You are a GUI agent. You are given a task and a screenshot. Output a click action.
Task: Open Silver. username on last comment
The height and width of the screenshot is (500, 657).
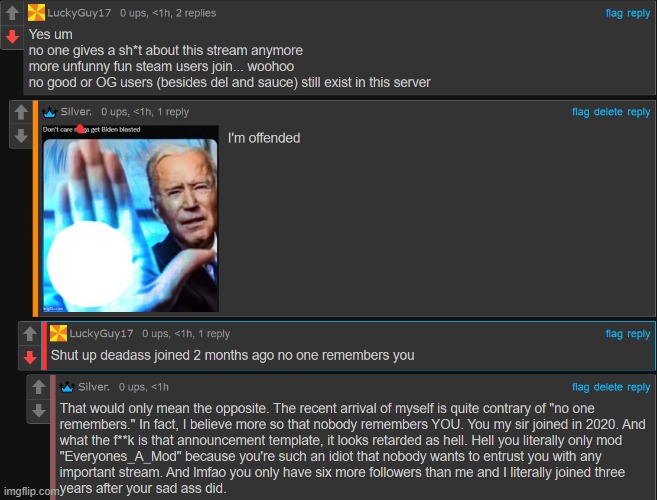[x=94, y=387]
